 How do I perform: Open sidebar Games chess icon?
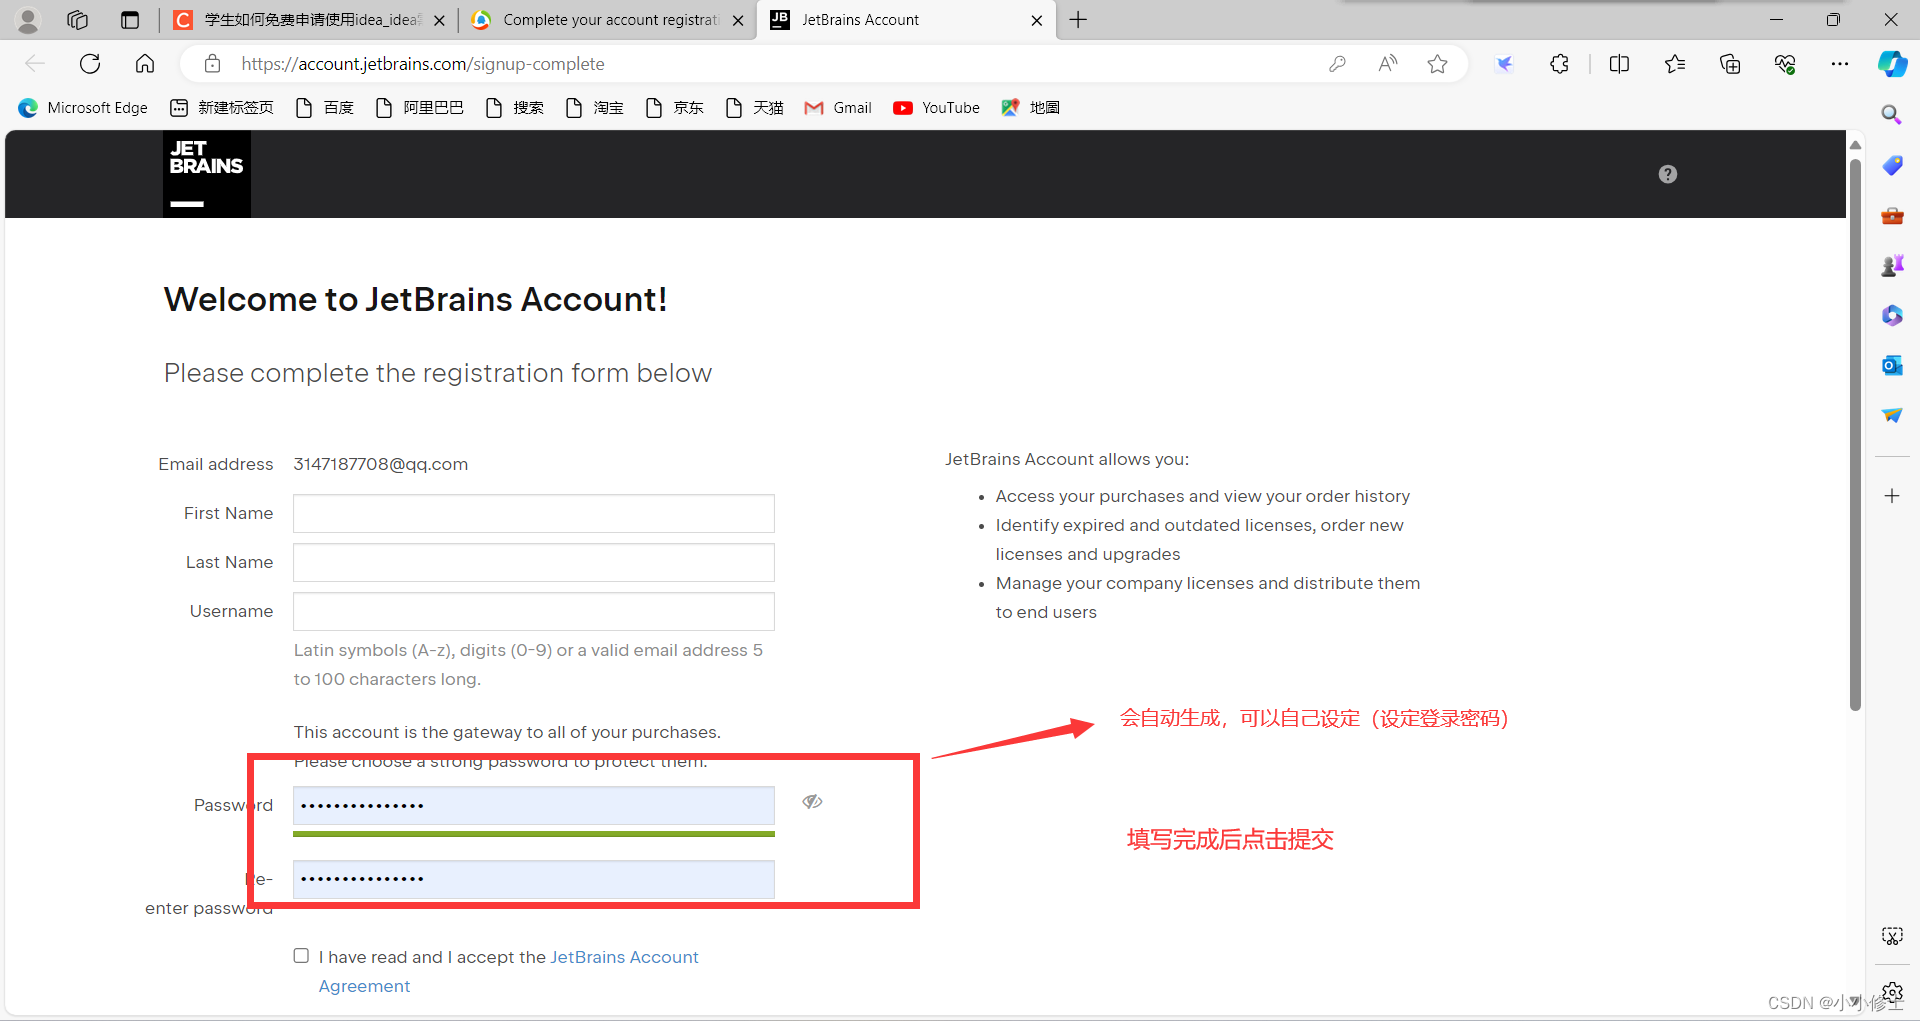click(1892, 265)
